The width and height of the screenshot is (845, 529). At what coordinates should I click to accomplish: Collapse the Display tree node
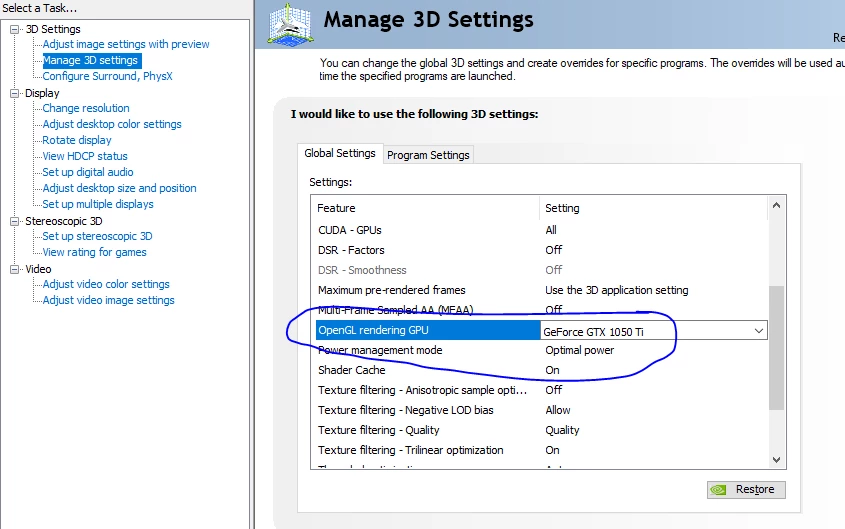(x=15, y=93)
